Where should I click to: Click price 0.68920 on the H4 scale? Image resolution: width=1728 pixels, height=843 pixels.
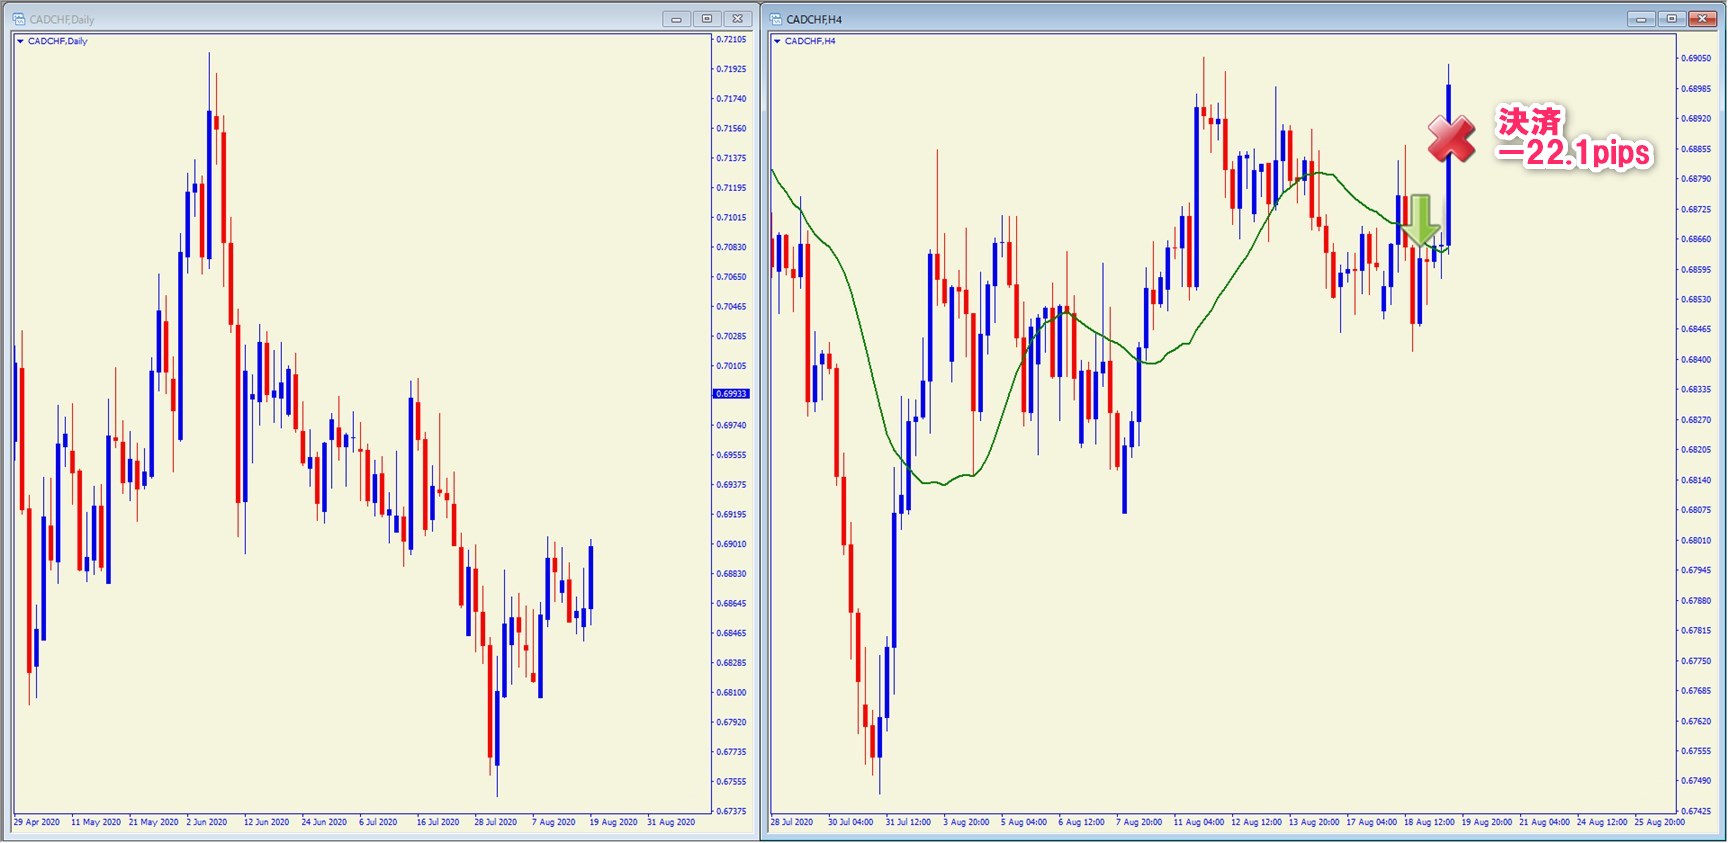pyautogui.click(x=1696, y=119)
